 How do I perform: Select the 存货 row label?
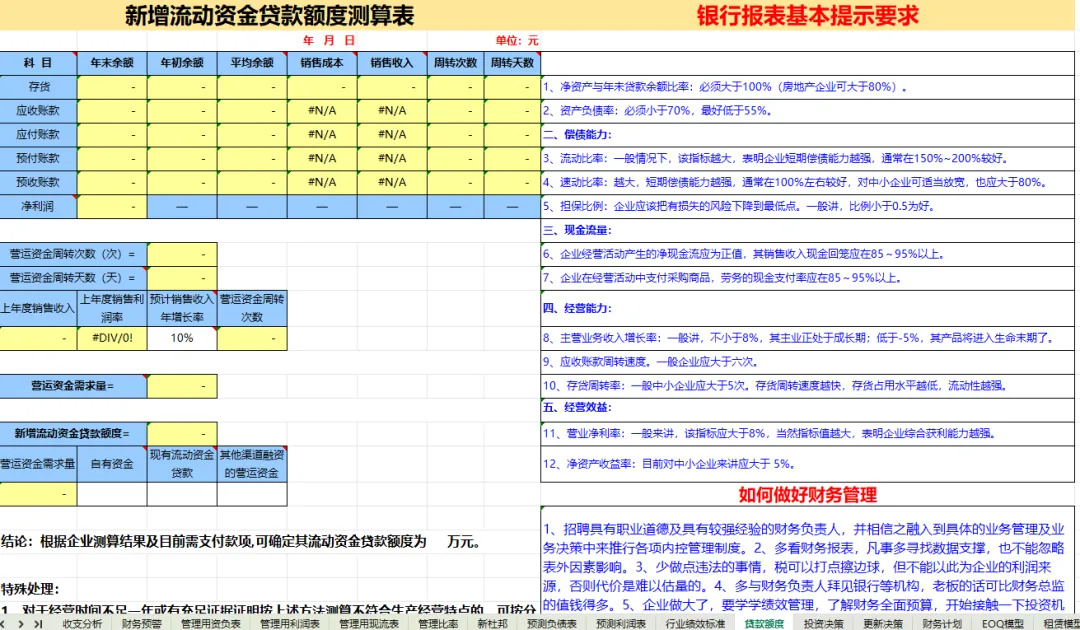point(38,87)
